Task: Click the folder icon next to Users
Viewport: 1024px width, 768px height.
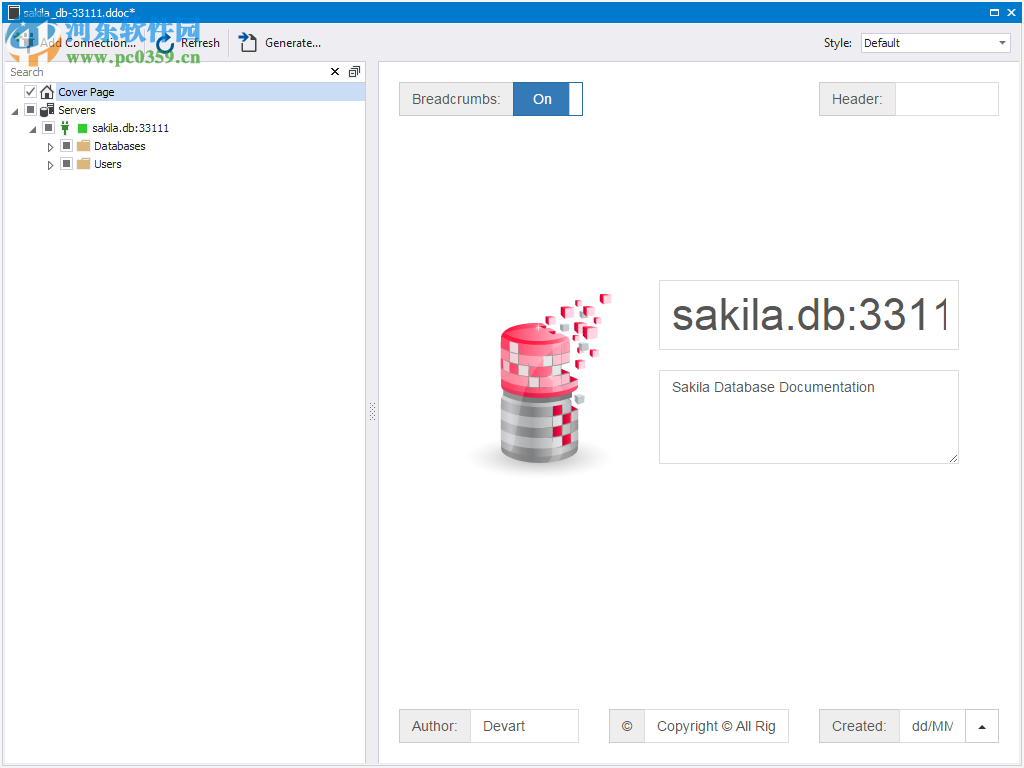Action: point(82,164)
